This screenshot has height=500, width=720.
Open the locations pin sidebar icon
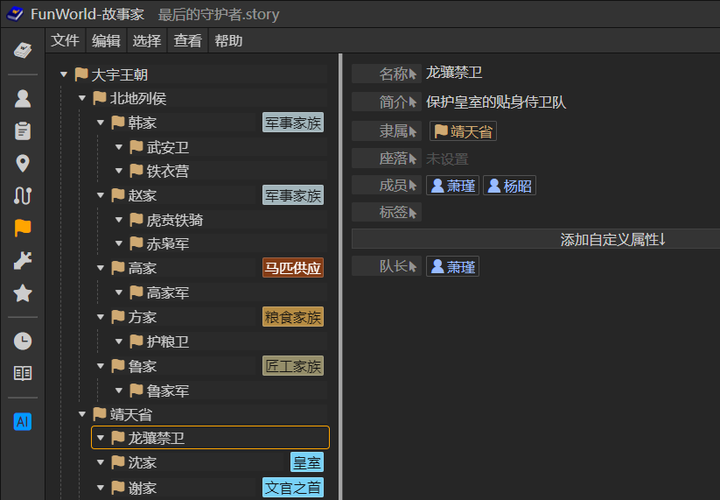tap(22, 164)
